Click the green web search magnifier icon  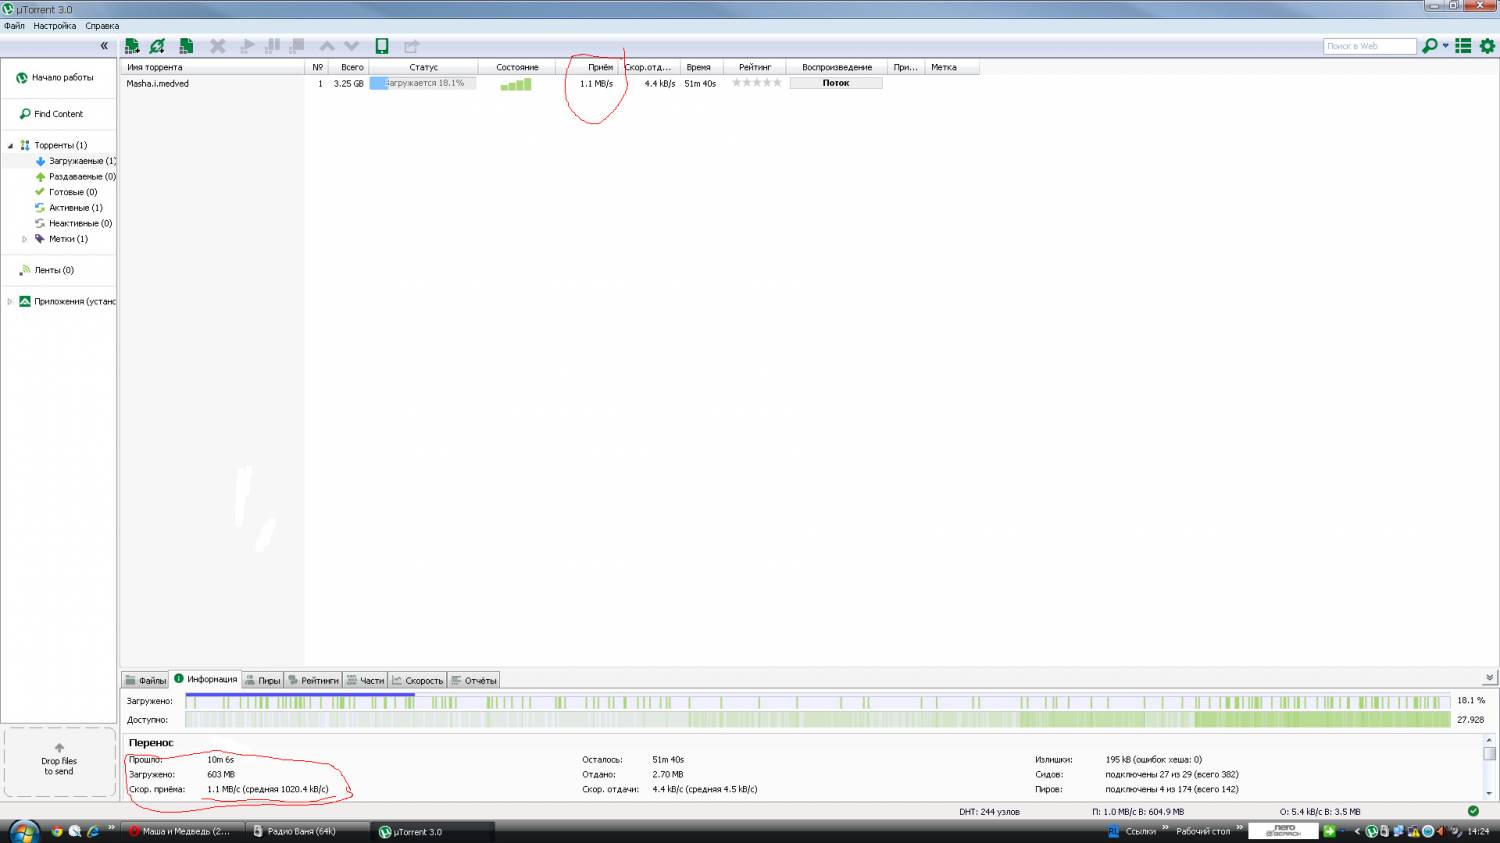click(1430, 46)
